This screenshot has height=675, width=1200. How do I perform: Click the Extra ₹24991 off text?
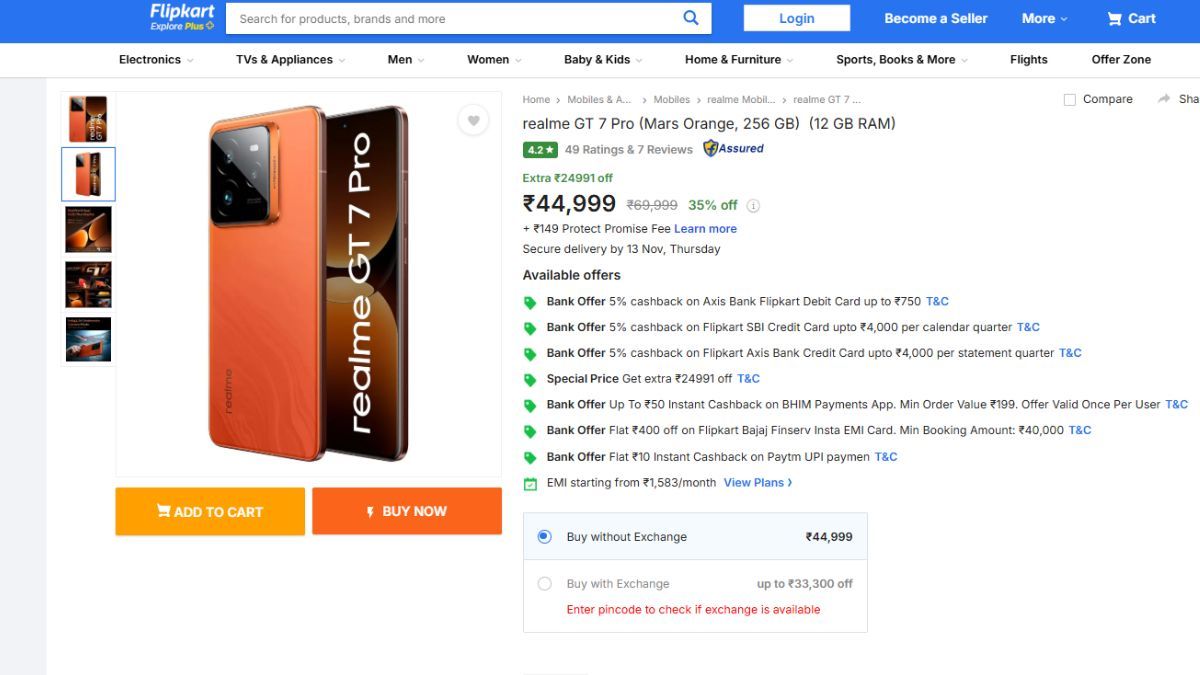click(x=567, y=178)
